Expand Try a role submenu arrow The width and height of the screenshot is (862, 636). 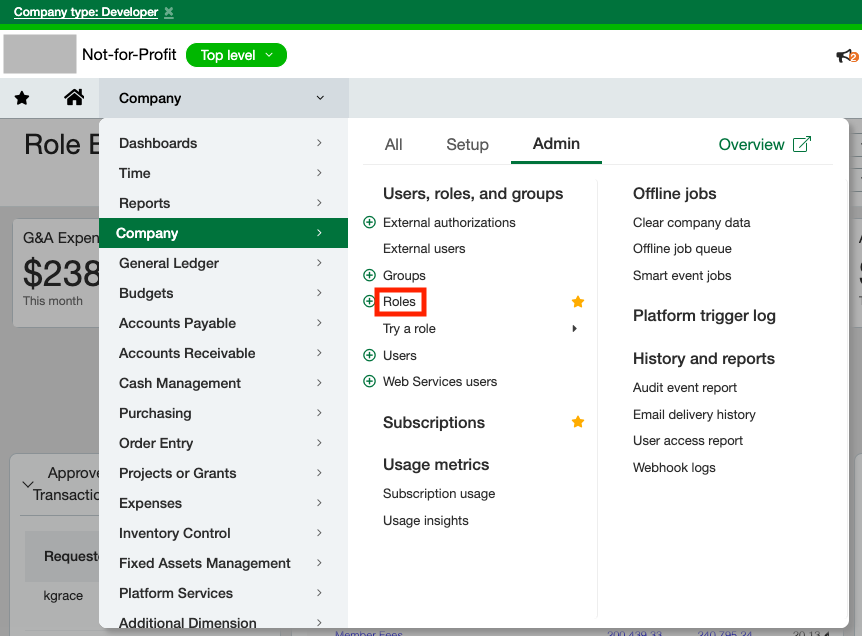[x=574, y=329]
